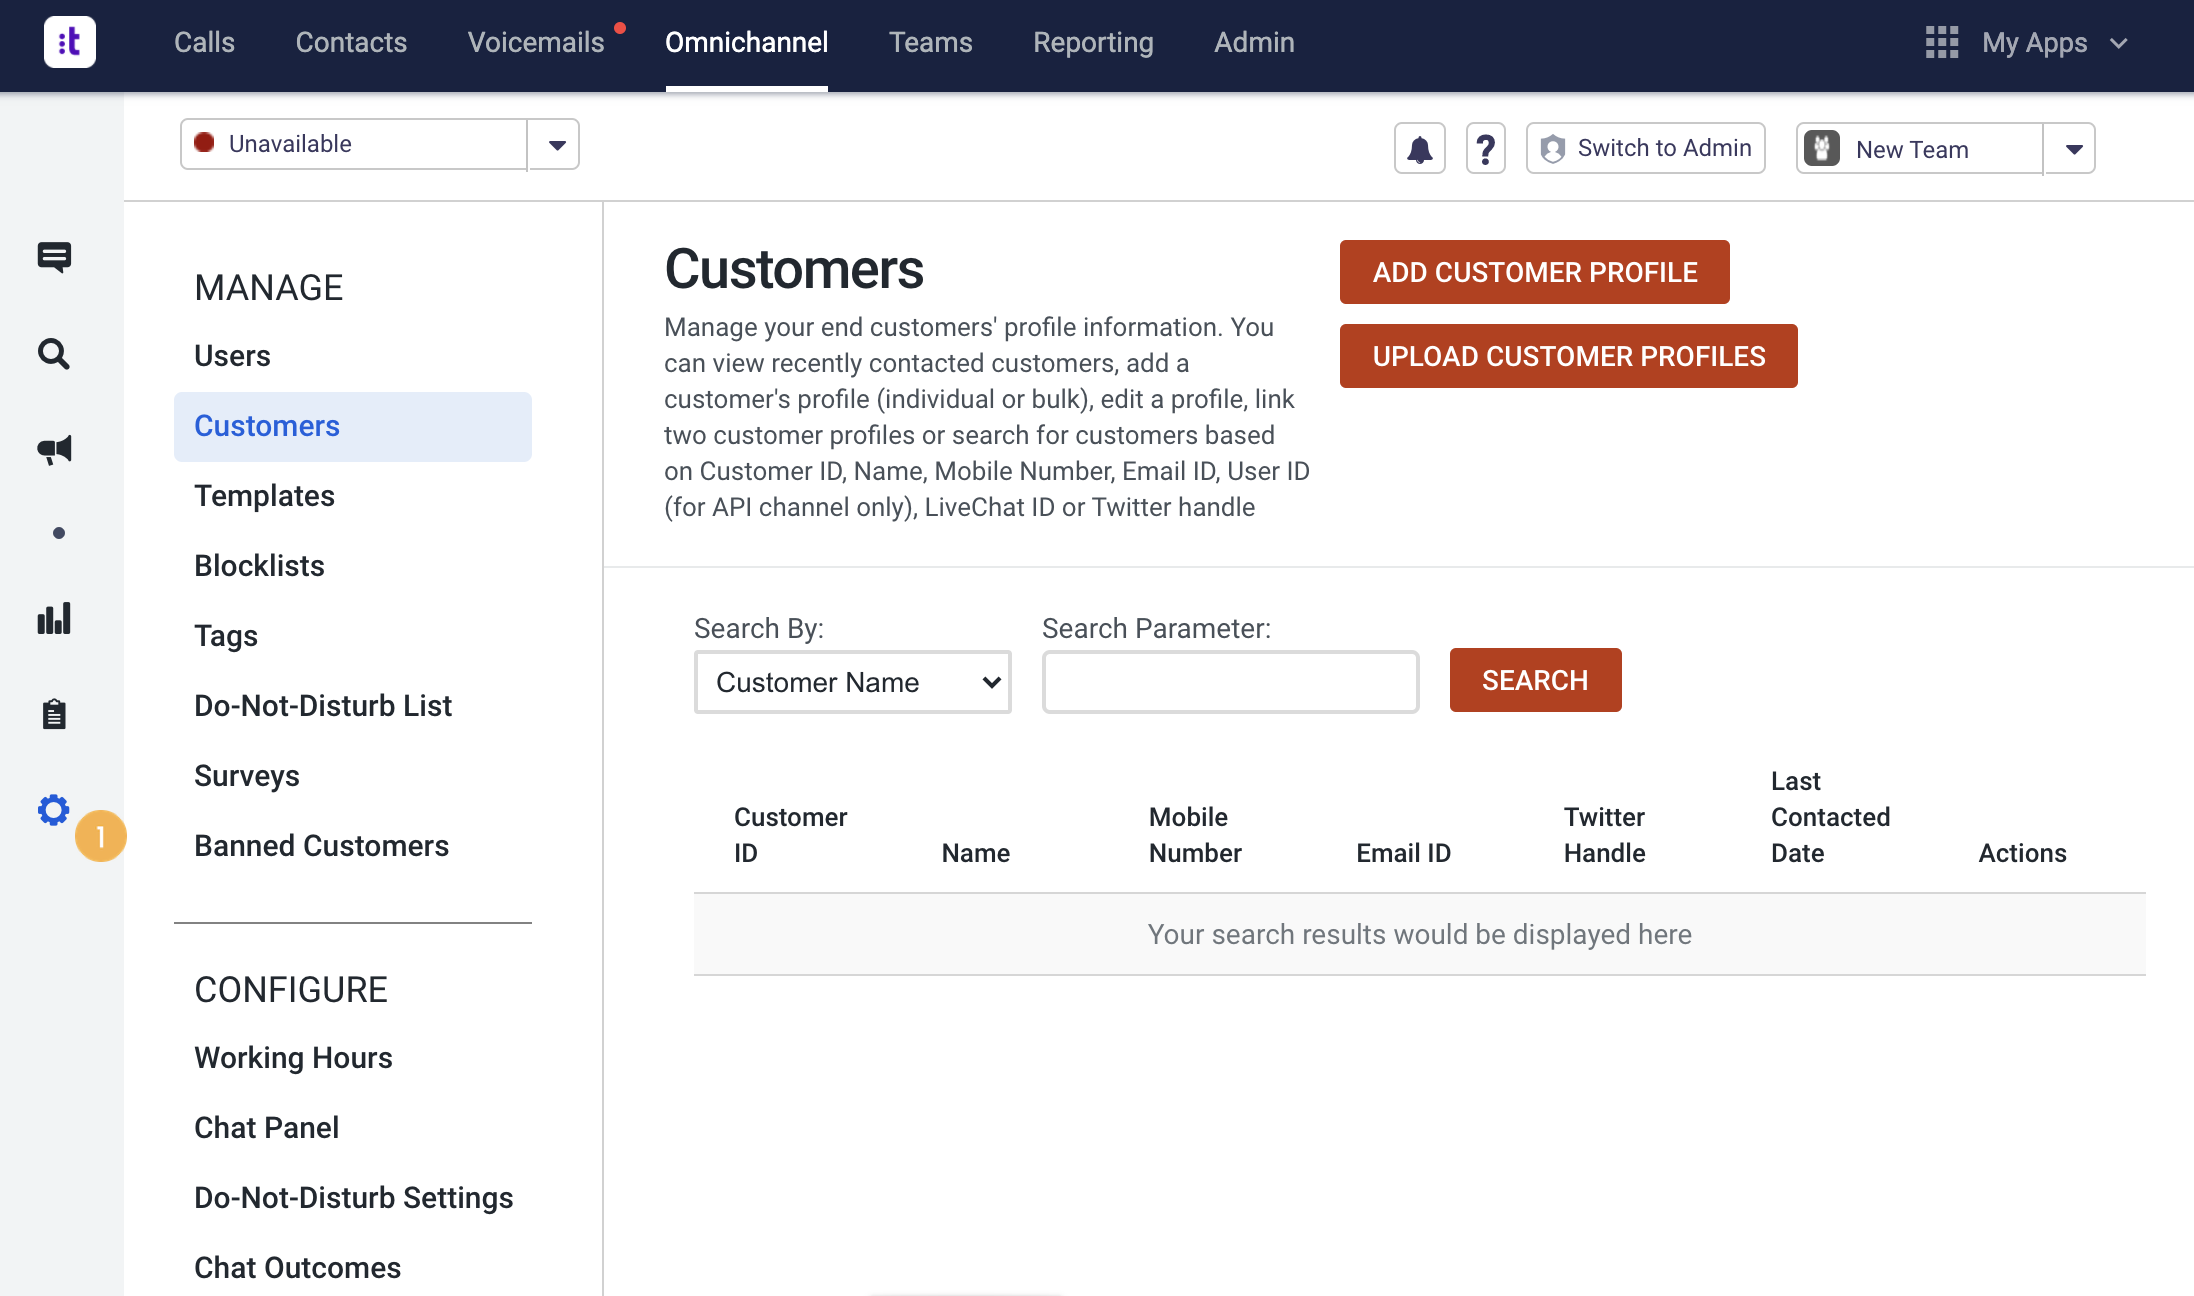Open Surveys in Manage menu

click(x=247, y=776)
